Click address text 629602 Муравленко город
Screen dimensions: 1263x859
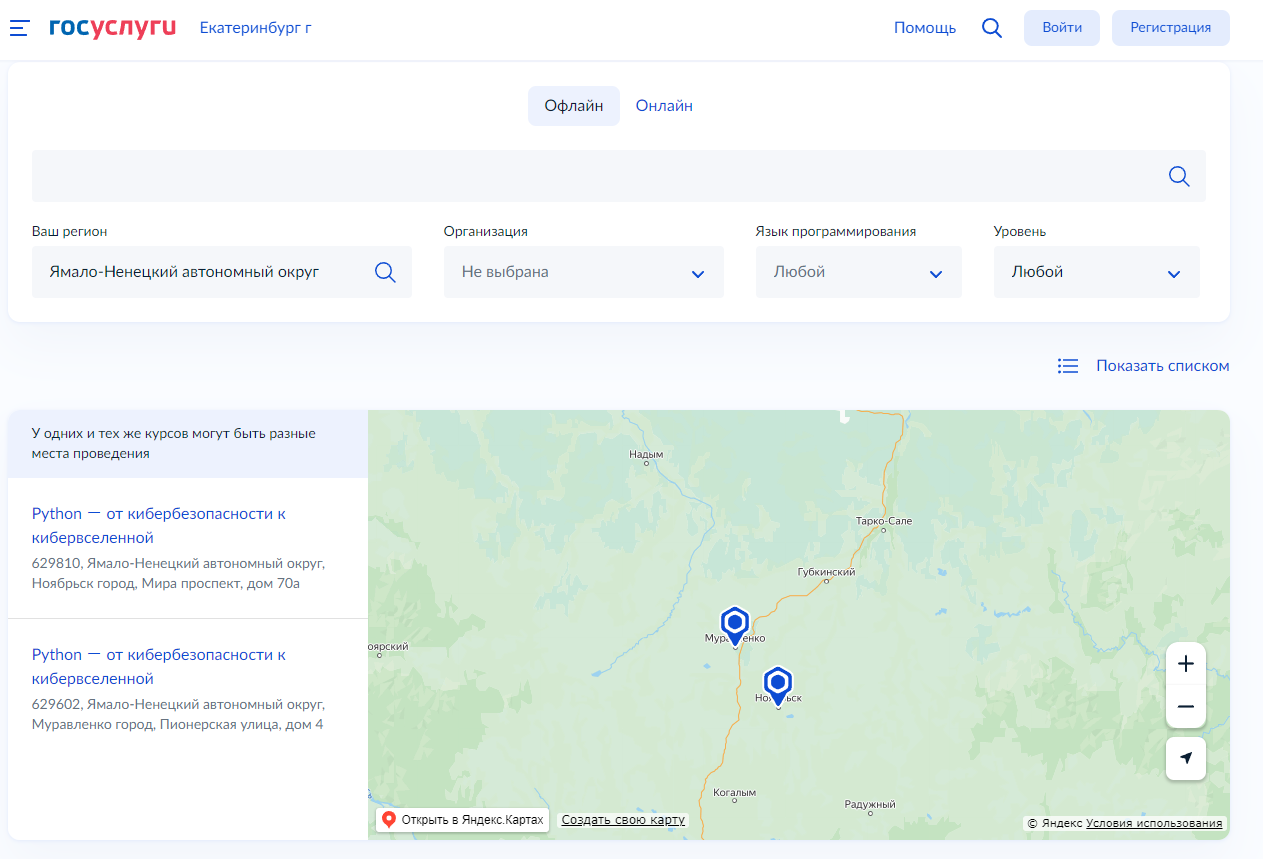tap(178, 714)
